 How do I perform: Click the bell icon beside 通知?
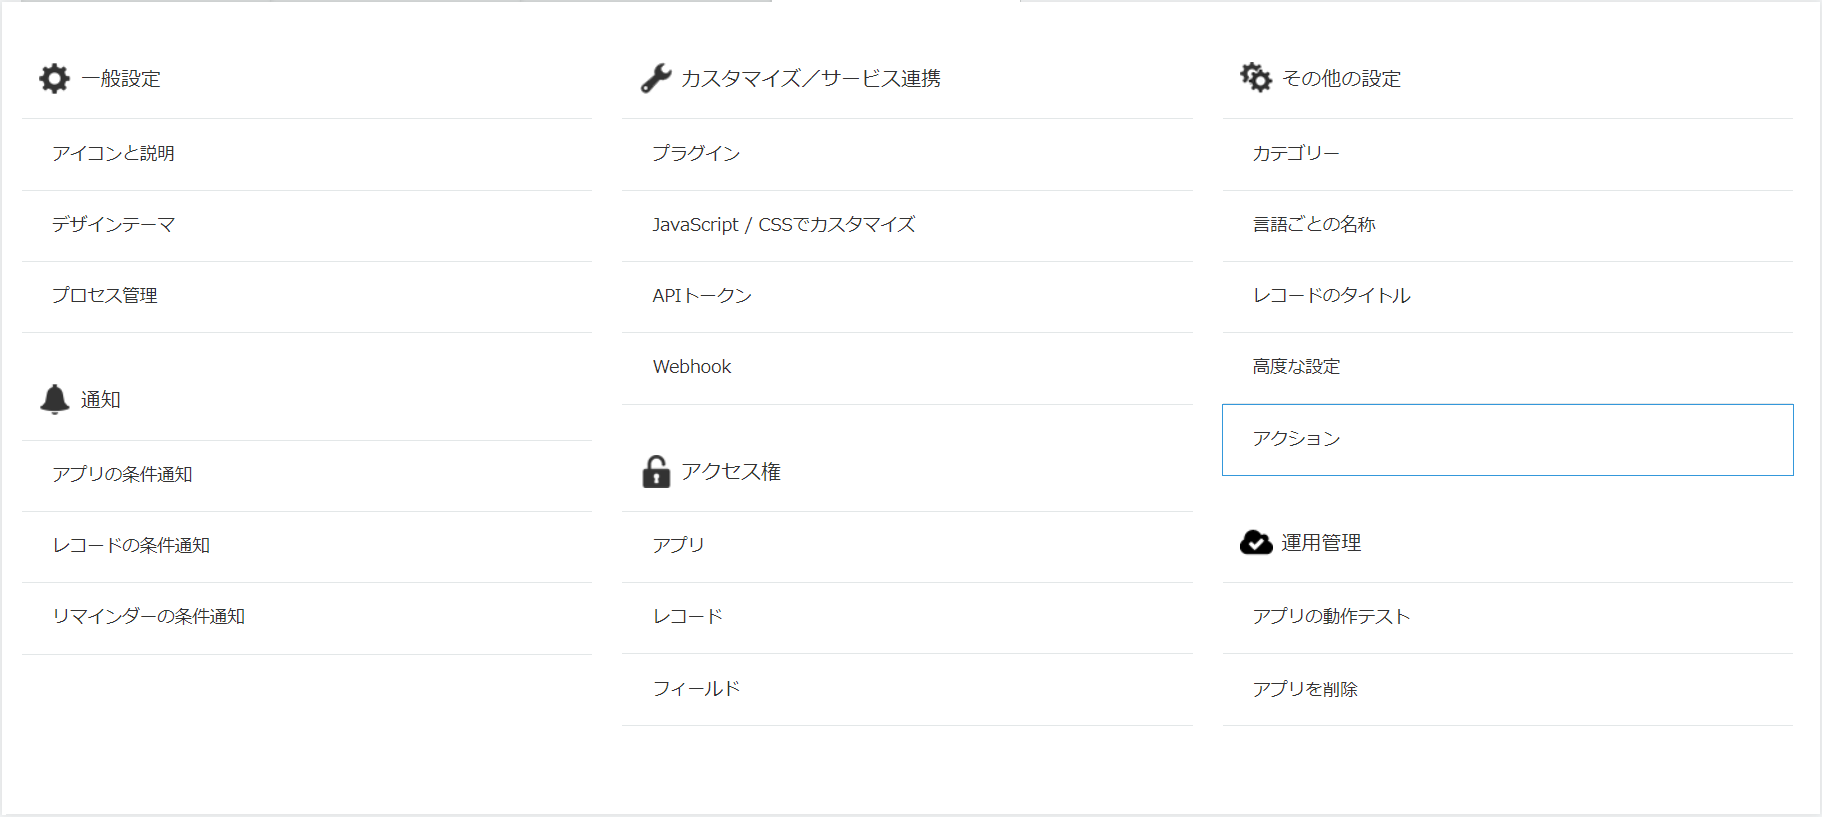(x=54, y=399)
